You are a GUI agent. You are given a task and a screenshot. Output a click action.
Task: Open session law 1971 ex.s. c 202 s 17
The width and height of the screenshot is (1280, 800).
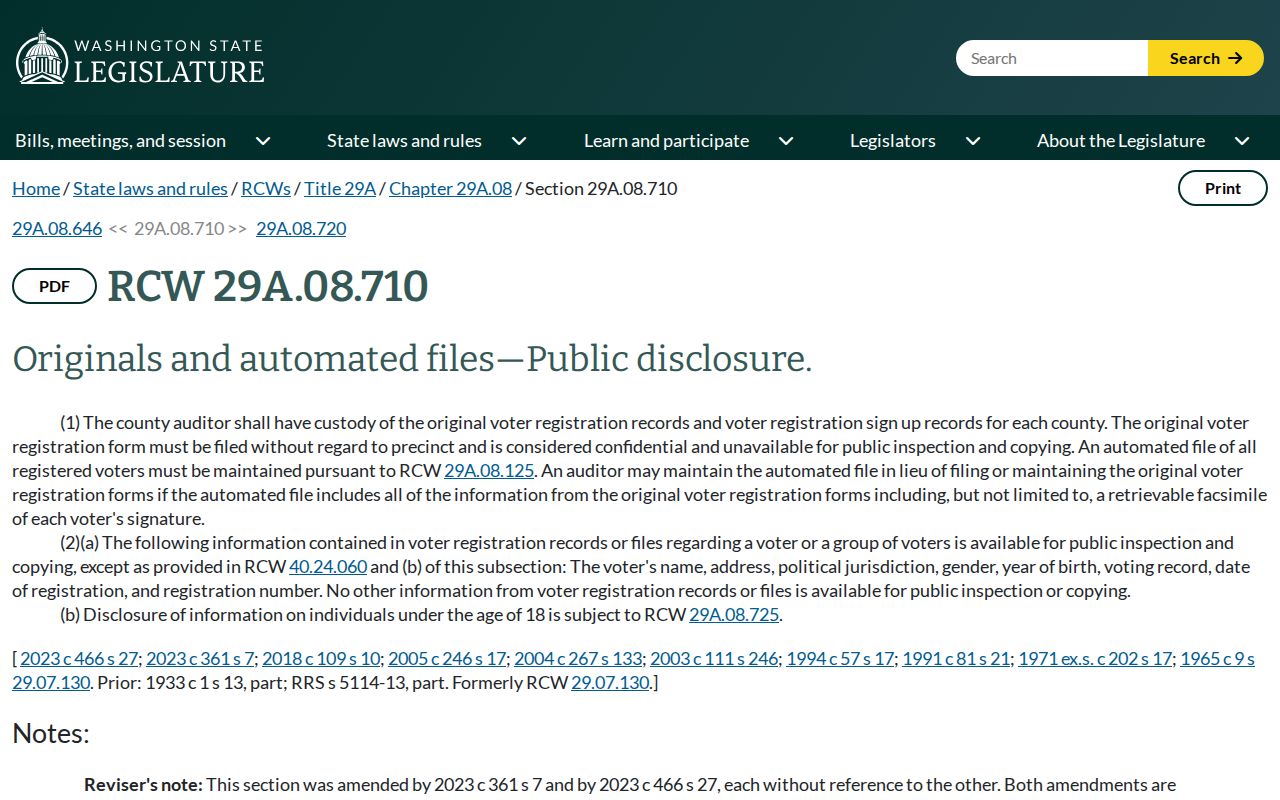pos(1095,658)
